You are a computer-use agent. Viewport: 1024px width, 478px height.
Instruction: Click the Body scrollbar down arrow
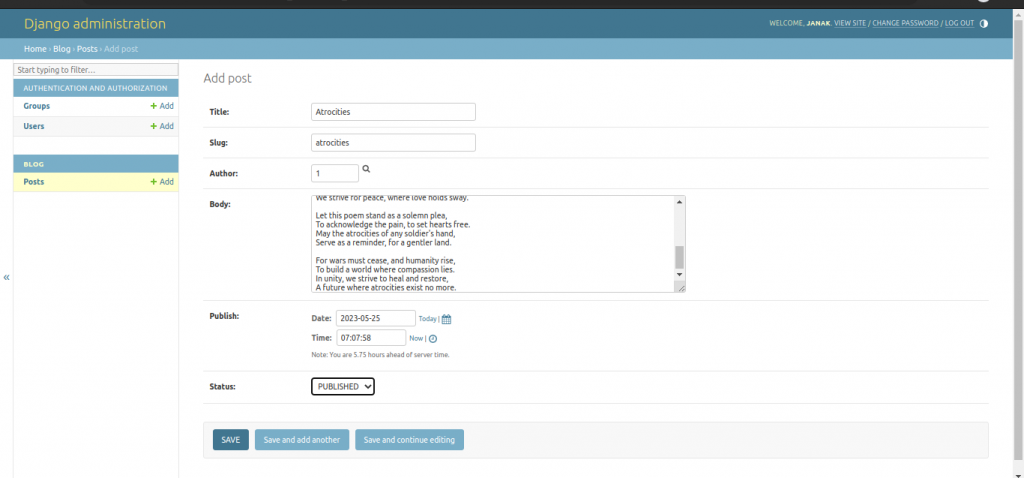(680, 275)
